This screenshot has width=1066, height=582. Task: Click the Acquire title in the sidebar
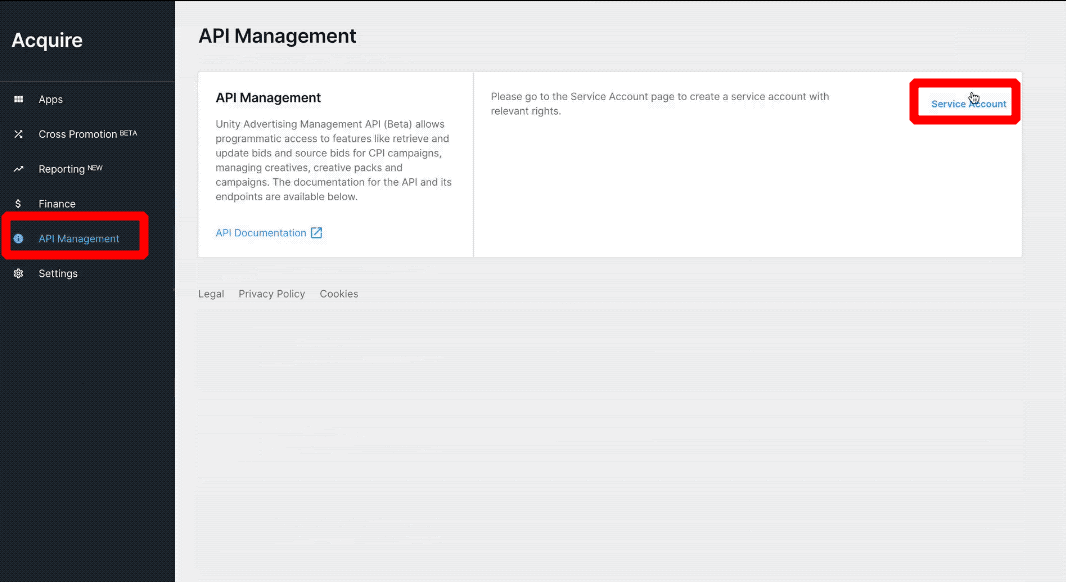(x=47, y=41)
